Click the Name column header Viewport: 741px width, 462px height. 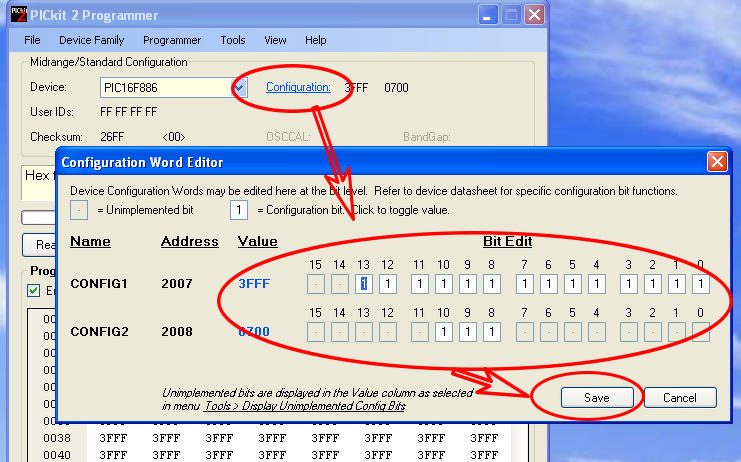[x=90, y=241]
